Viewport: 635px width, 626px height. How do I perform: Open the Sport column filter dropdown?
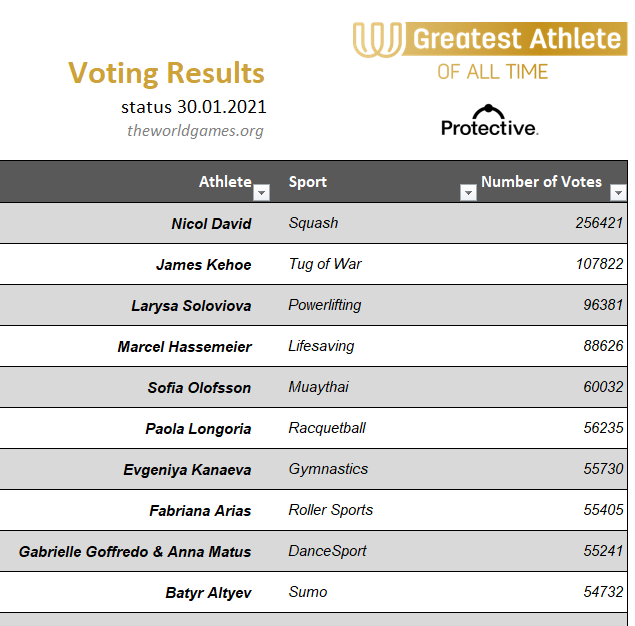click(468, 192)
